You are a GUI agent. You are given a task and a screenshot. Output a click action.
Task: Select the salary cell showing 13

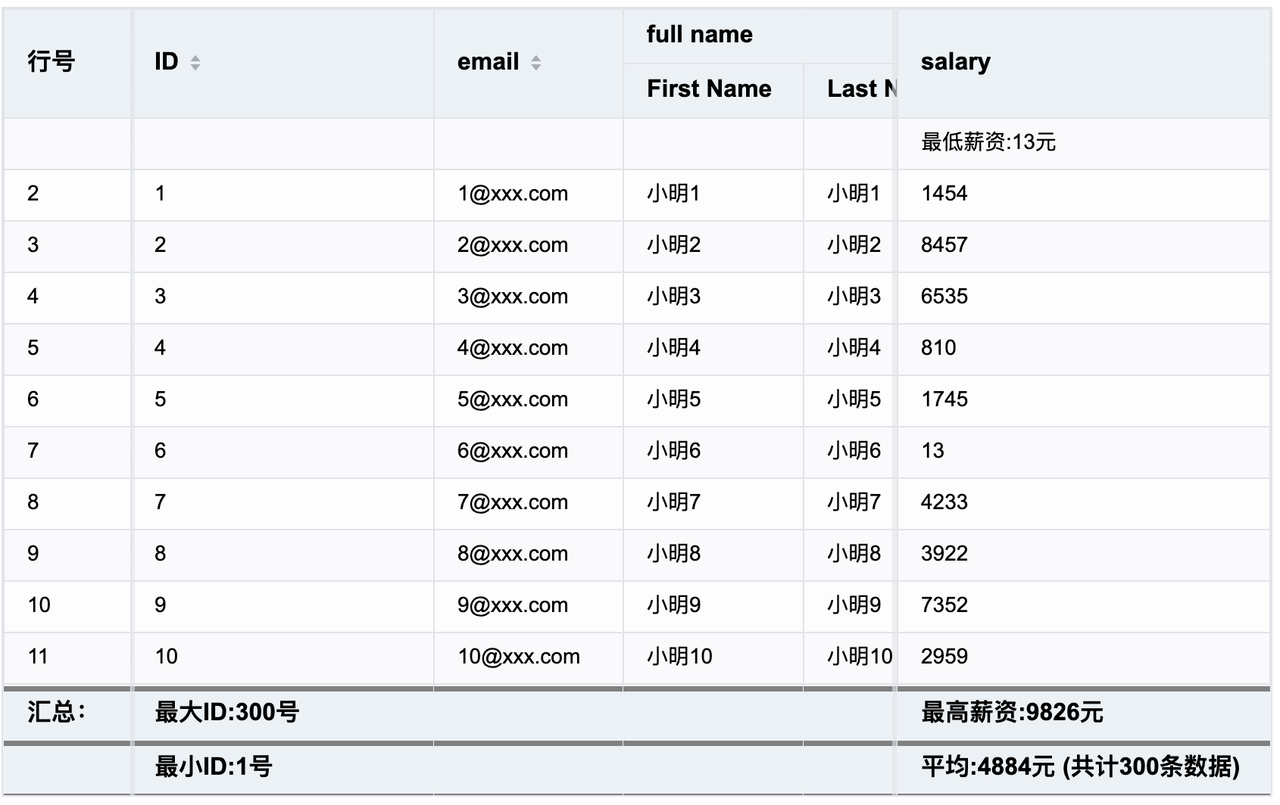pyautogui.click(x=933, y=451)
